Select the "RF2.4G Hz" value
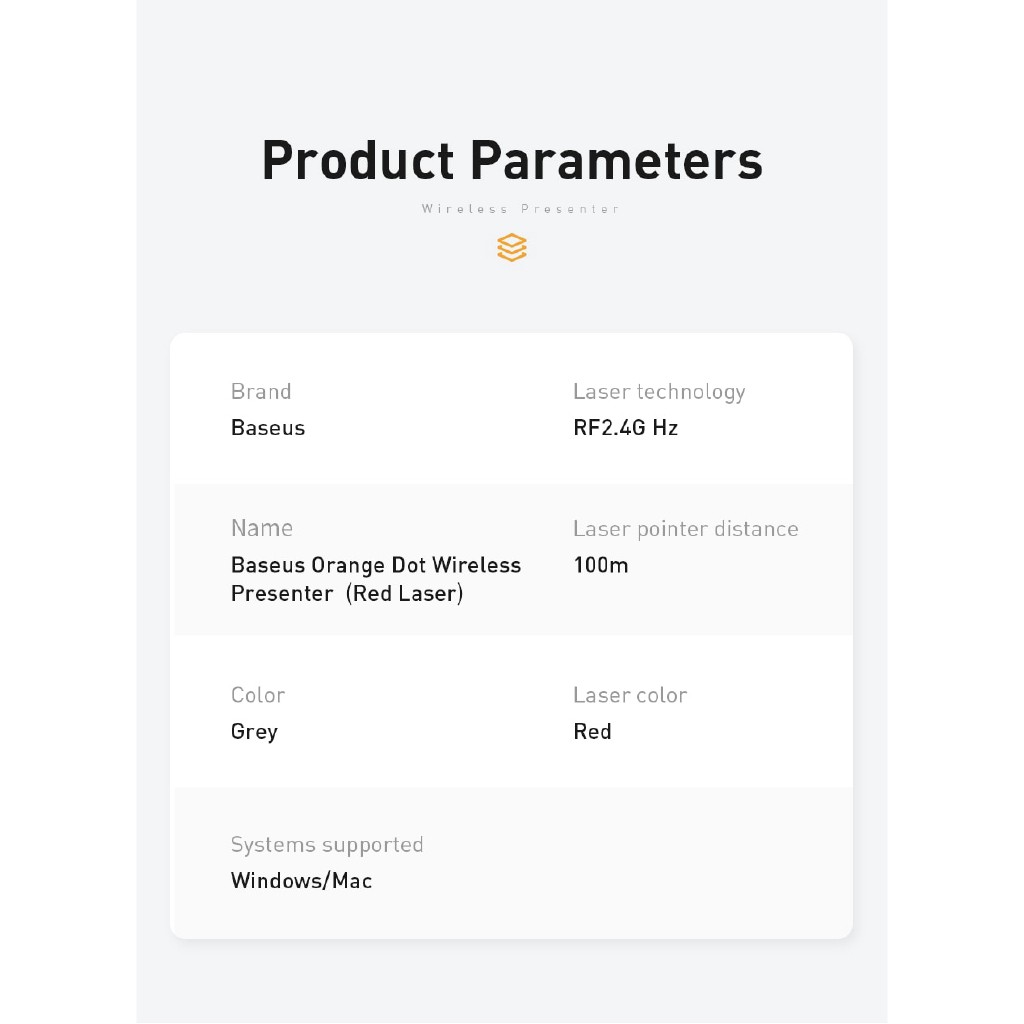The height and width of the screenshot is (1024, 1024). click(x=626, y=428)
